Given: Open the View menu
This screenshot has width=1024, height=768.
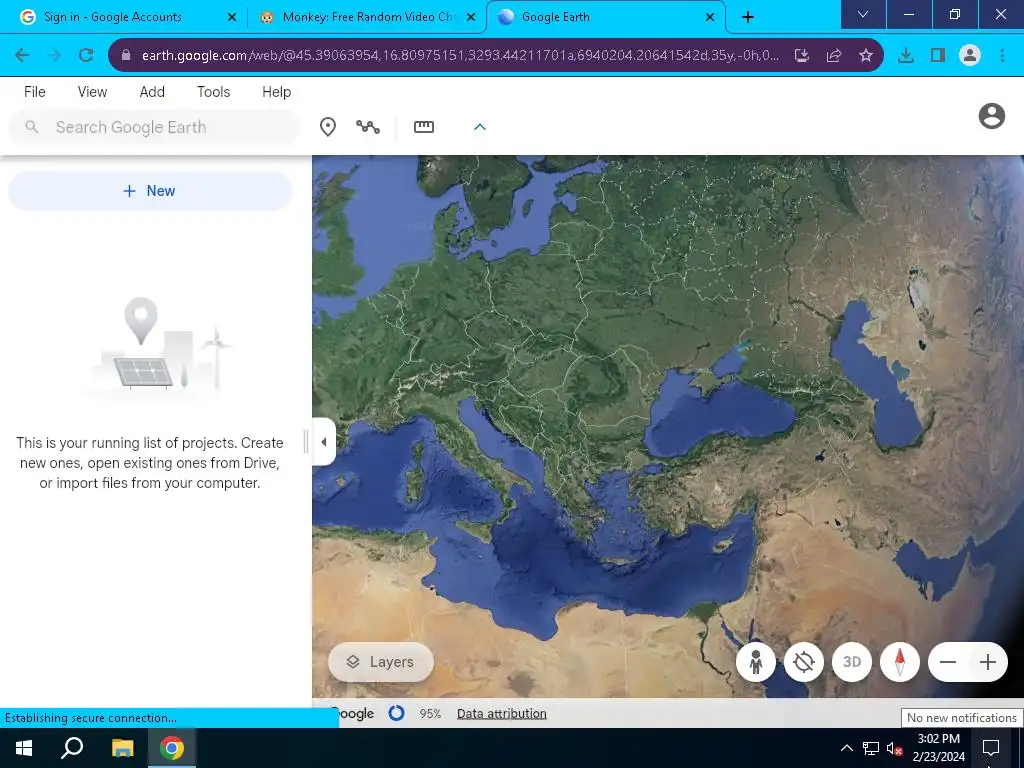Looking at the screenshot, I should pyautogui.click(x=92, y=92).
